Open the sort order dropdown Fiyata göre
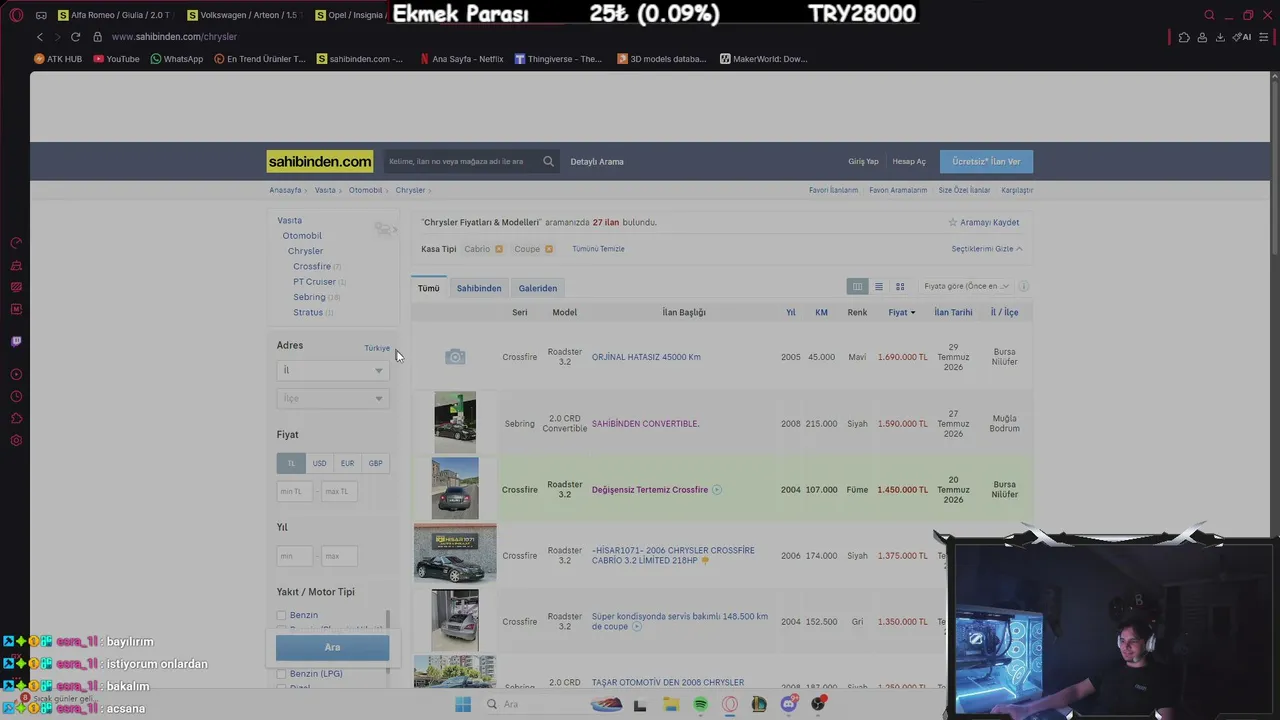Screen dimensions: 1280x720 [964, 286]
